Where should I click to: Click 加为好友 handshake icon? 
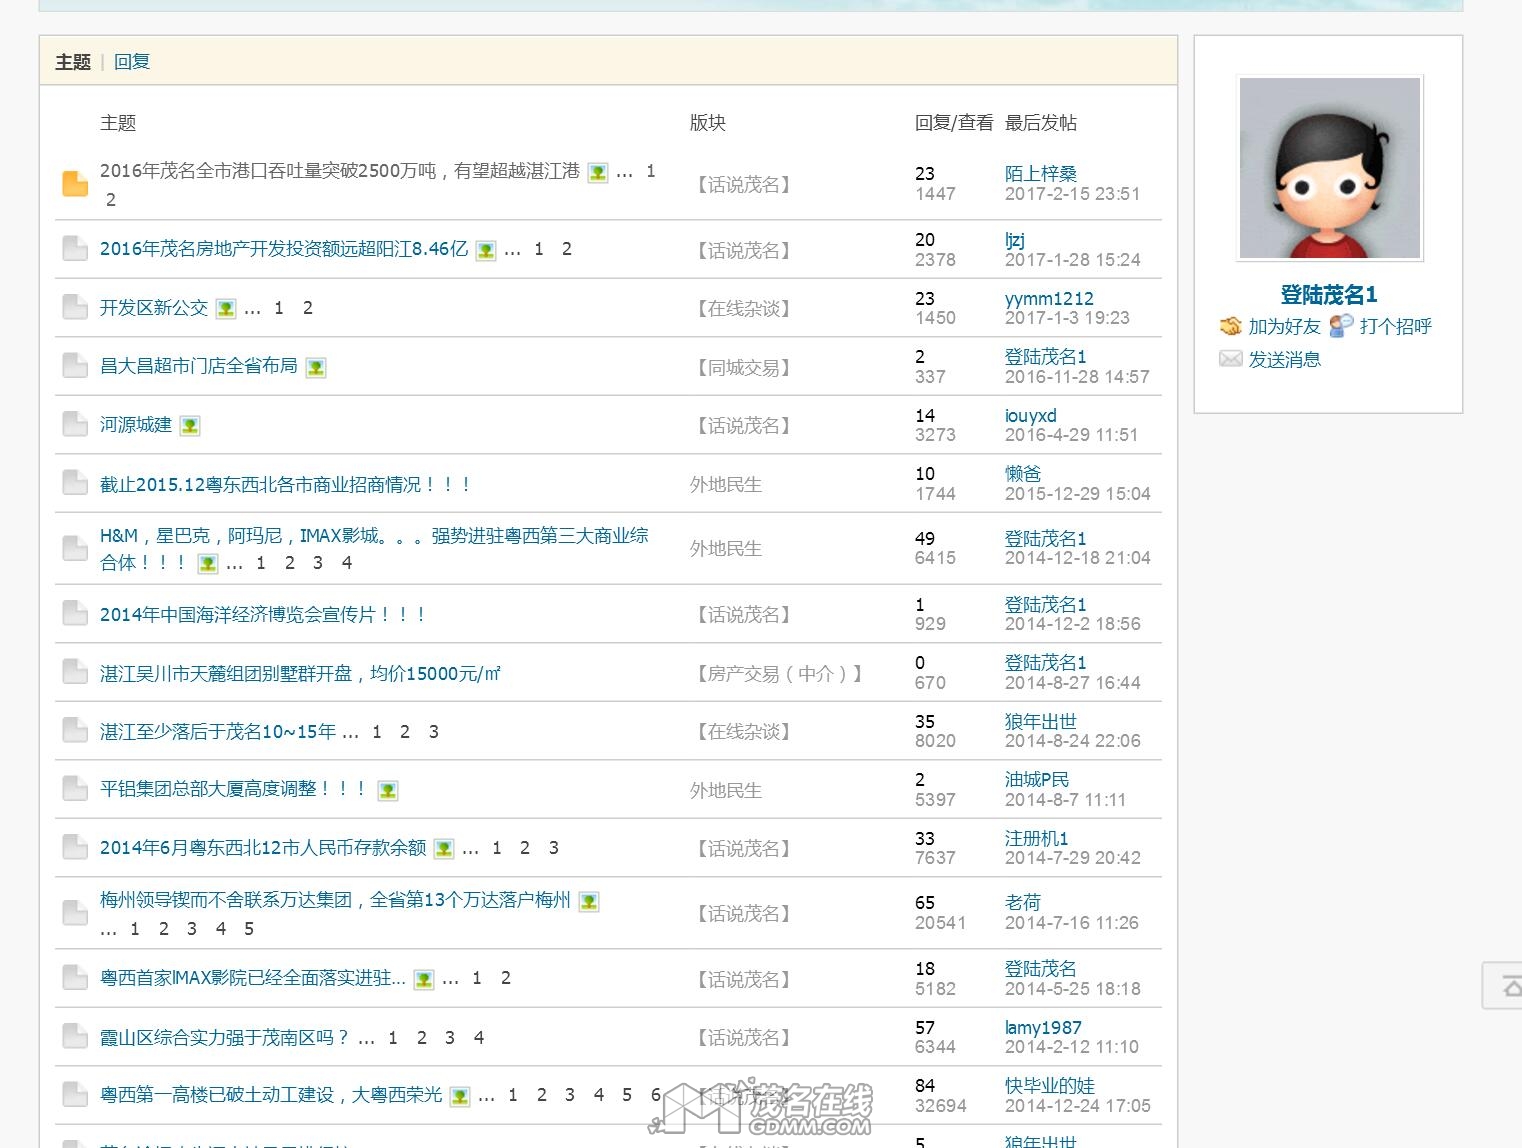point(1230,326)
